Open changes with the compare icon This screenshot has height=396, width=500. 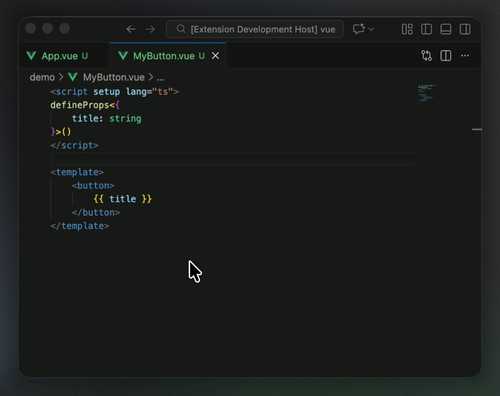coord(426,56)
